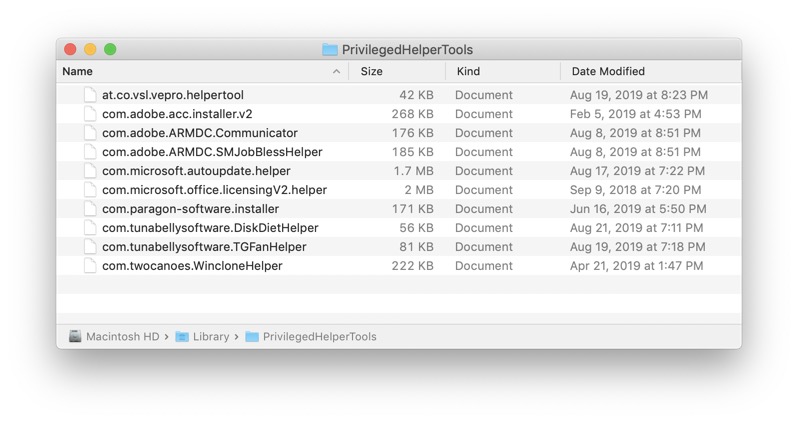
Task: Click the com.adobe.ARMDC.SMJobBlessHelper file icon
Action: pos(90,152)
